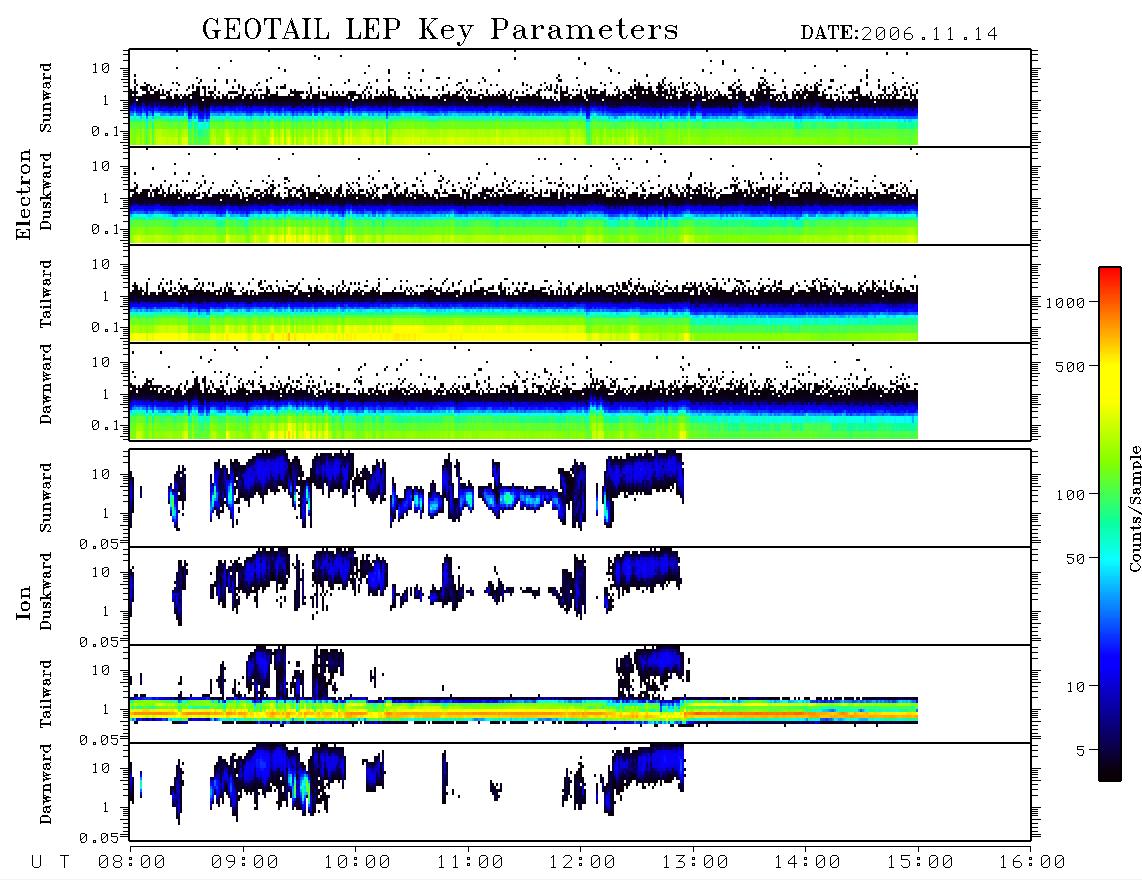Click the 14:00 time axis label
Image resolution: width=1142 pixels, height=880 pixels.
point(807,862)
